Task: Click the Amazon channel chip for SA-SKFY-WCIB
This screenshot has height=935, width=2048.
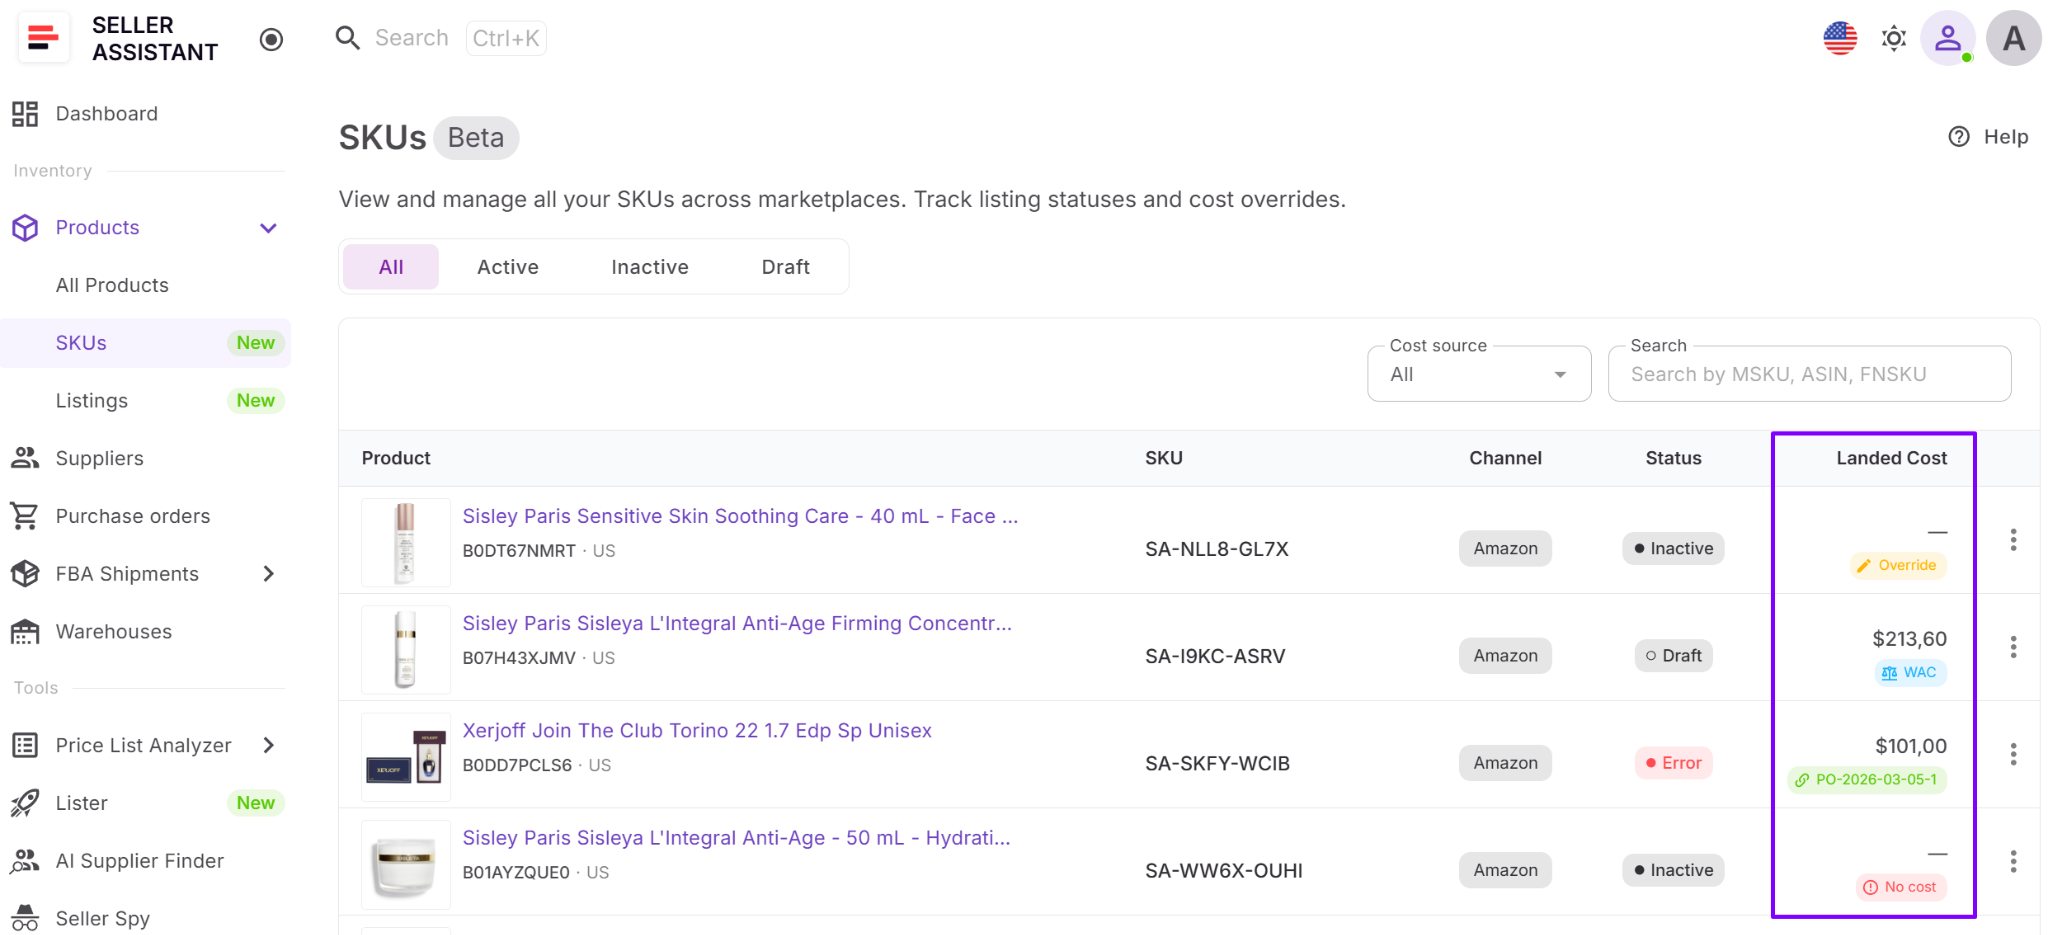Action: tap(1505, 763)
